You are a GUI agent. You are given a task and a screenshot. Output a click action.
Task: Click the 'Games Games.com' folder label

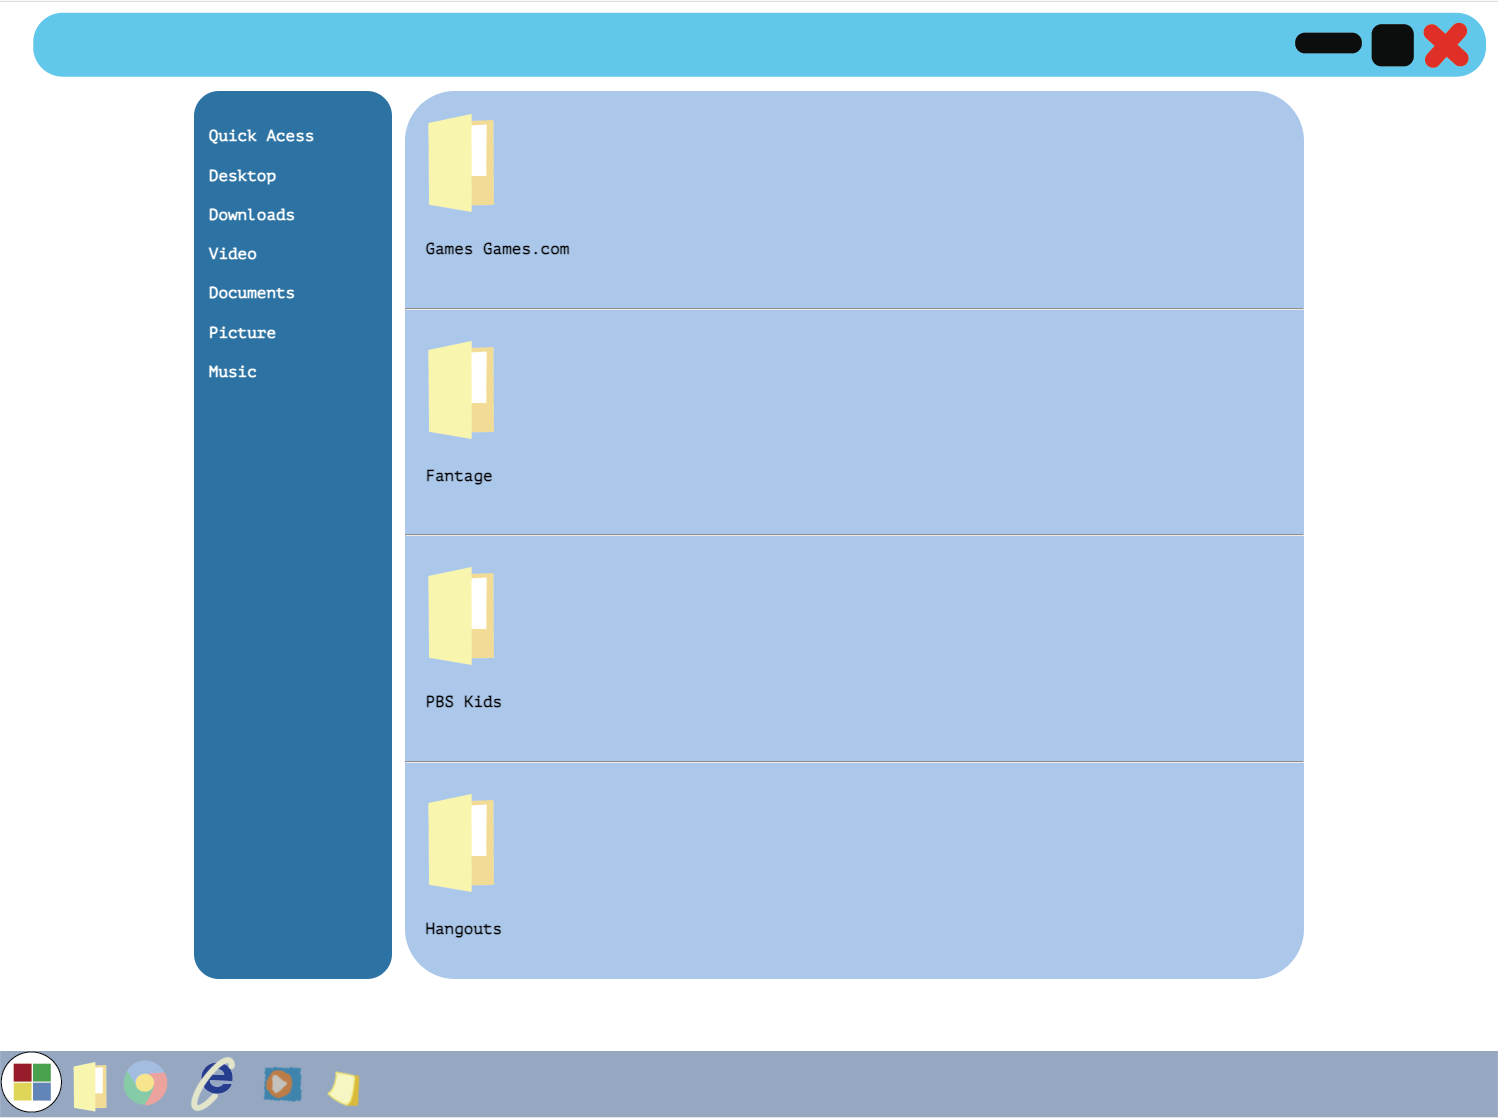point(497,249)
